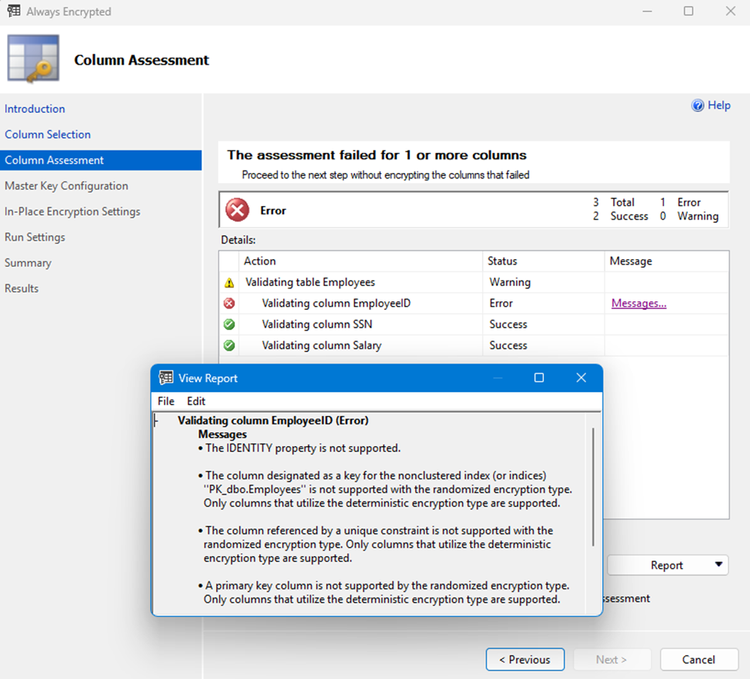Click the nonclustered index PK_dbo.Employees message
This screenshot has height=679, width=750.
(385, 489)
